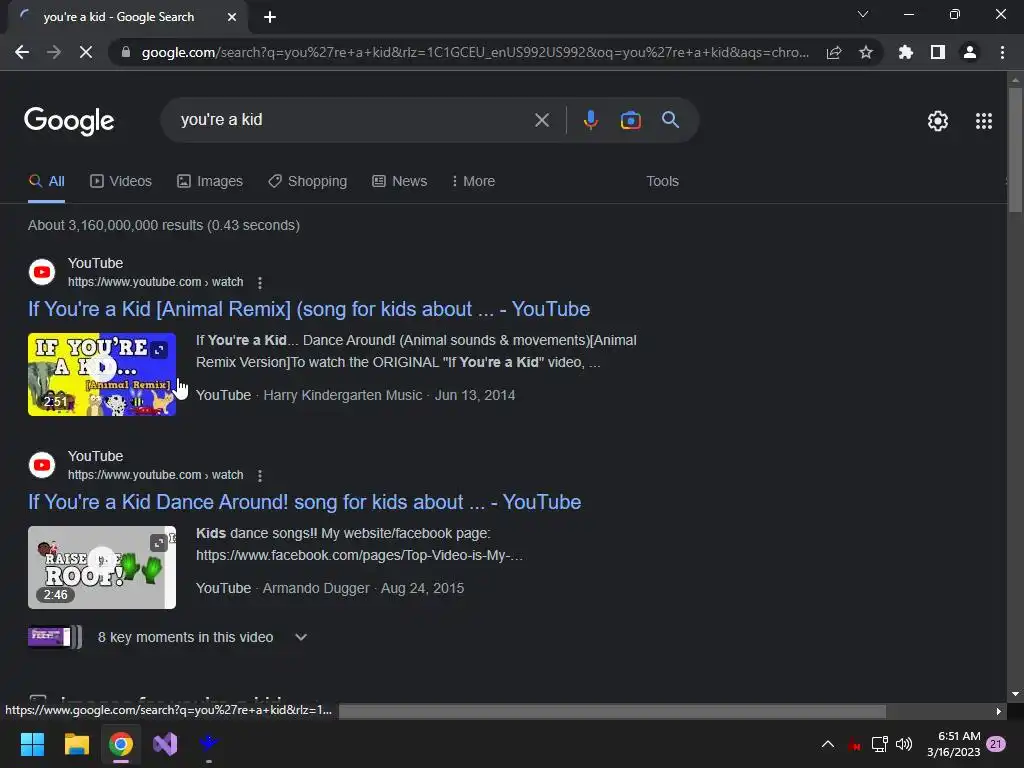Viewport: 1024px width, 768px height.
Task: Open a new browser tab
Action: click(x=270, y=17)
